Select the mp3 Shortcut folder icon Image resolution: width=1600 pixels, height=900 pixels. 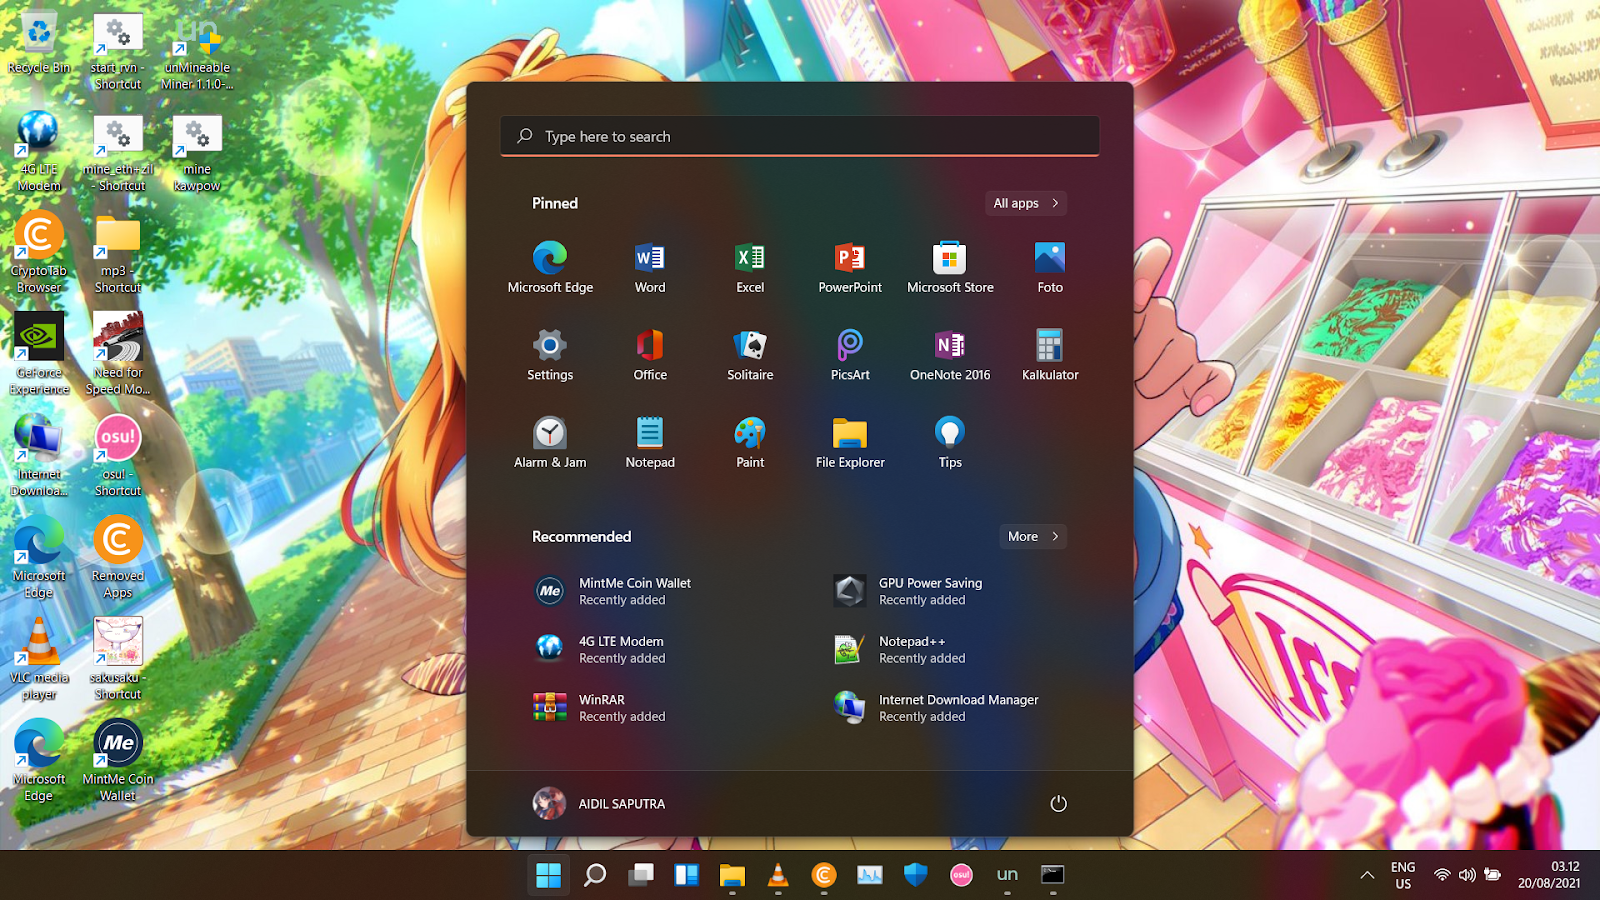click(x=118, y=253)
